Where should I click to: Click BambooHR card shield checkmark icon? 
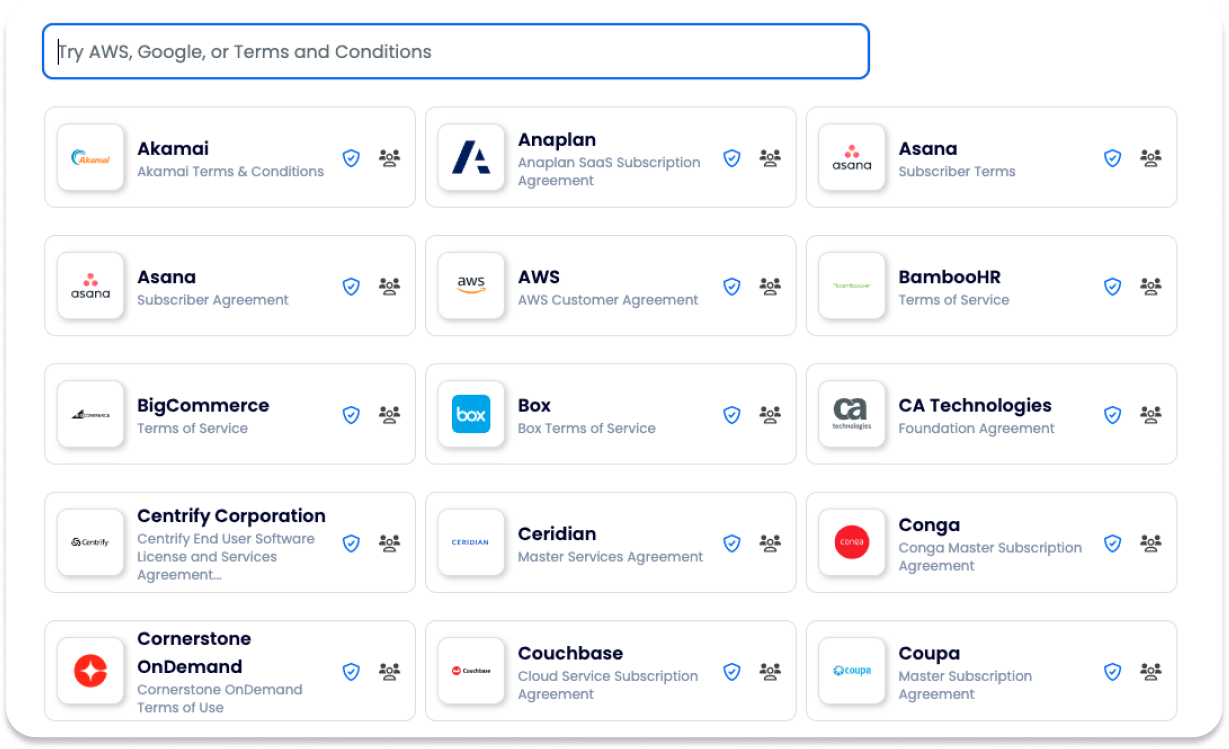point(1112,286)
